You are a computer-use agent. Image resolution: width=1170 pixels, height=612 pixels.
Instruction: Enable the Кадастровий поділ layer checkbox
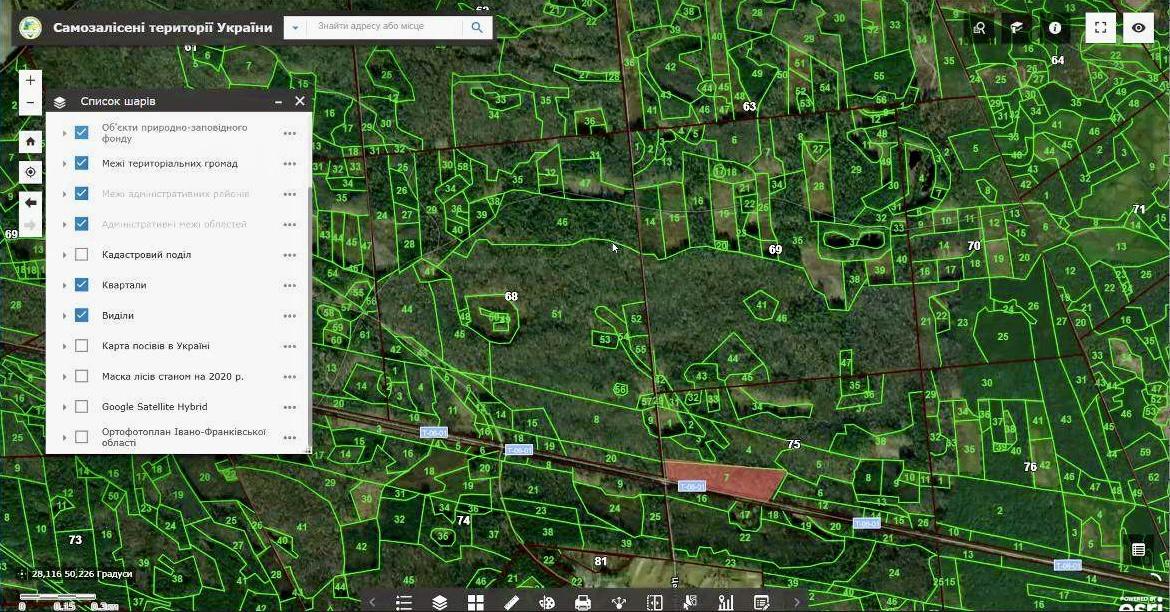tap(82, 255)
